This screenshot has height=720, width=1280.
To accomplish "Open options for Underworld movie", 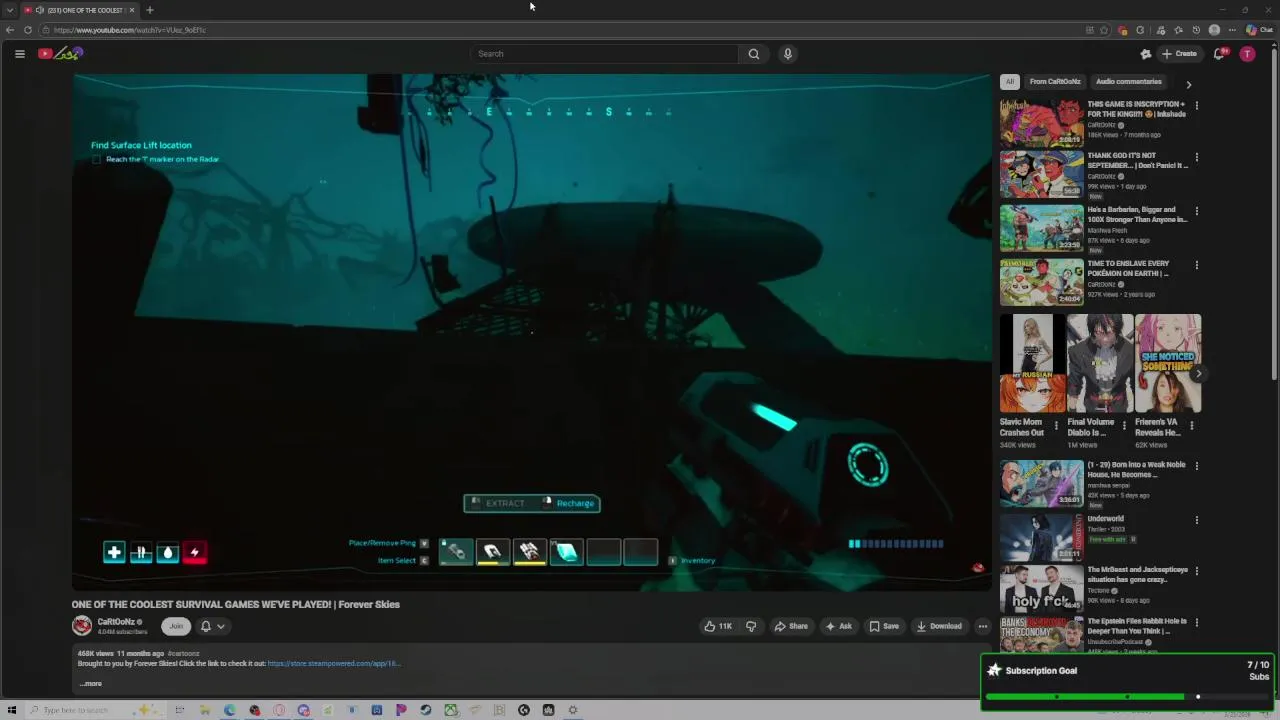I will (1196, 520).
